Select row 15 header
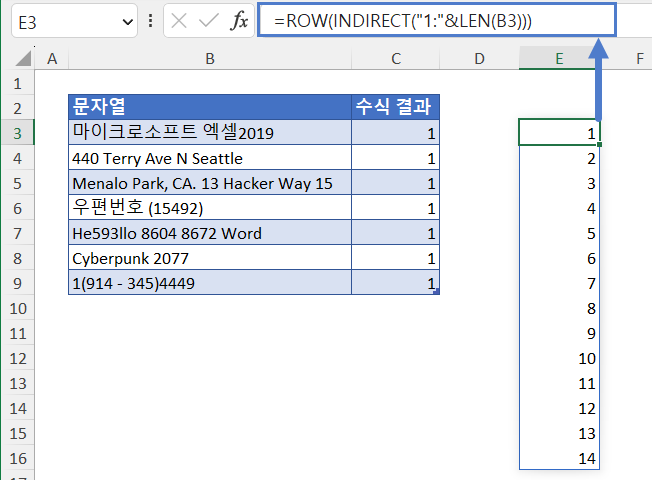 17,433
